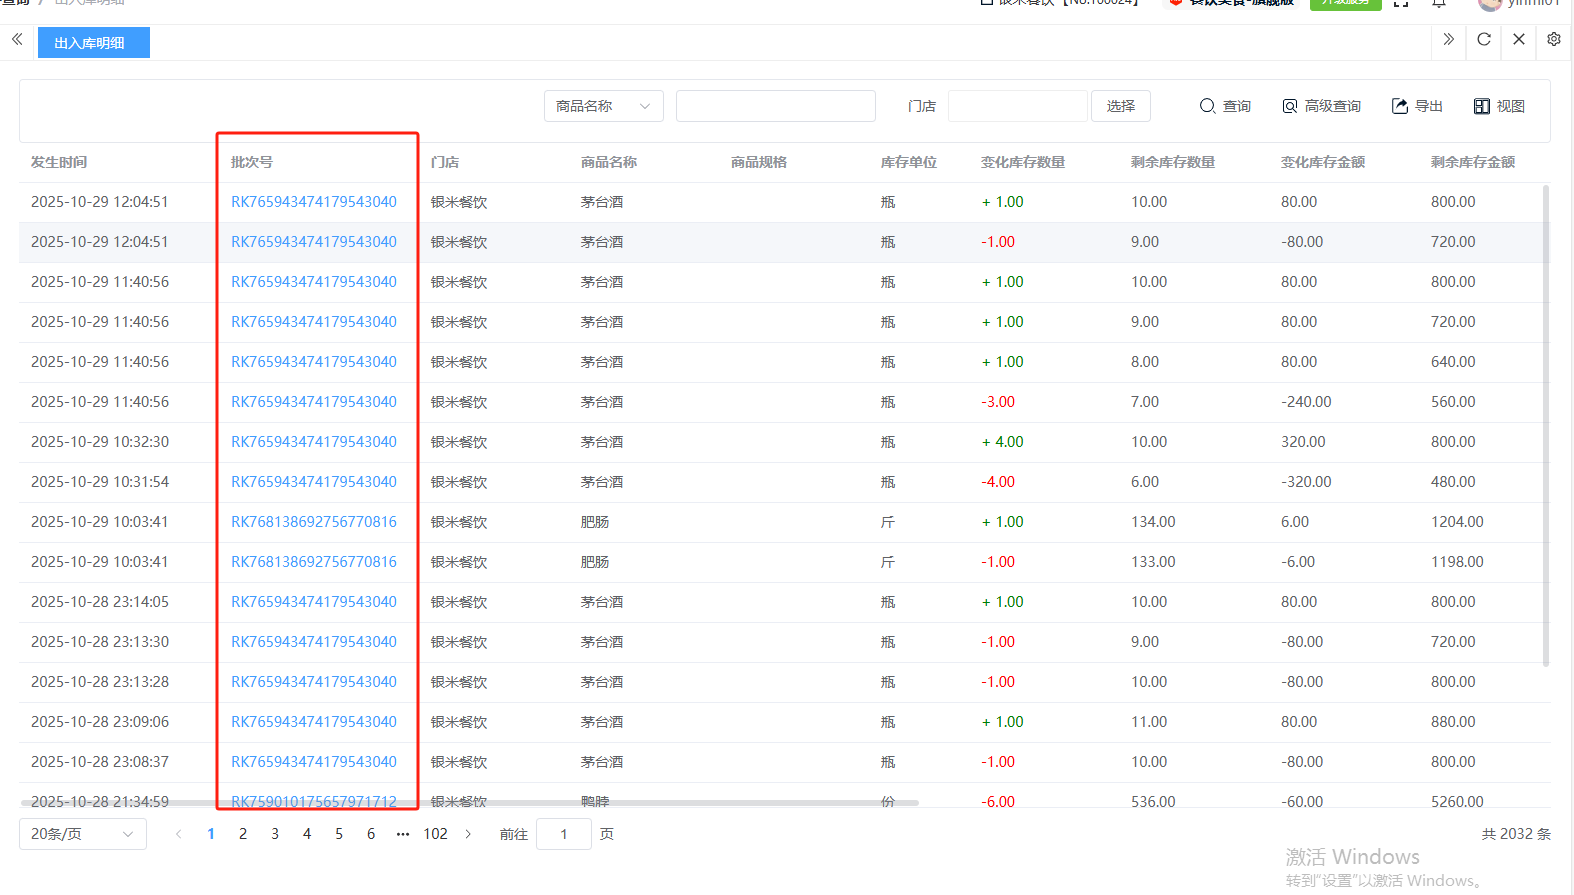Expand the 商品名称 search field dropdown

[x=603, y=106]
